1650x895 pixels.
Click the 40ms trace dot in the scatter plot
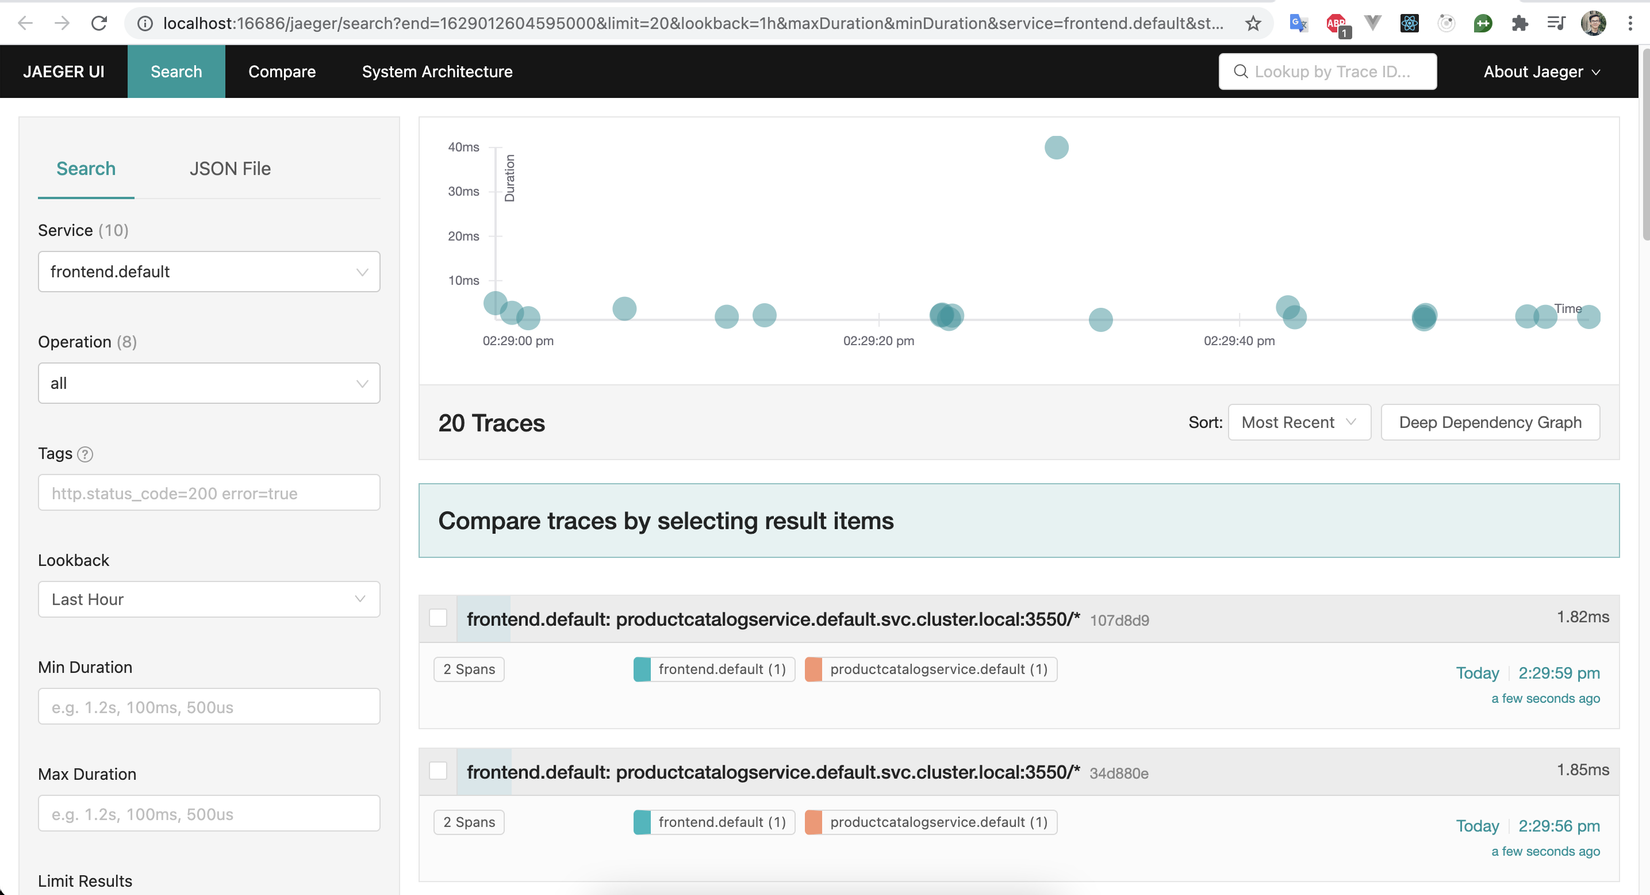click(x=1056, y=148)
